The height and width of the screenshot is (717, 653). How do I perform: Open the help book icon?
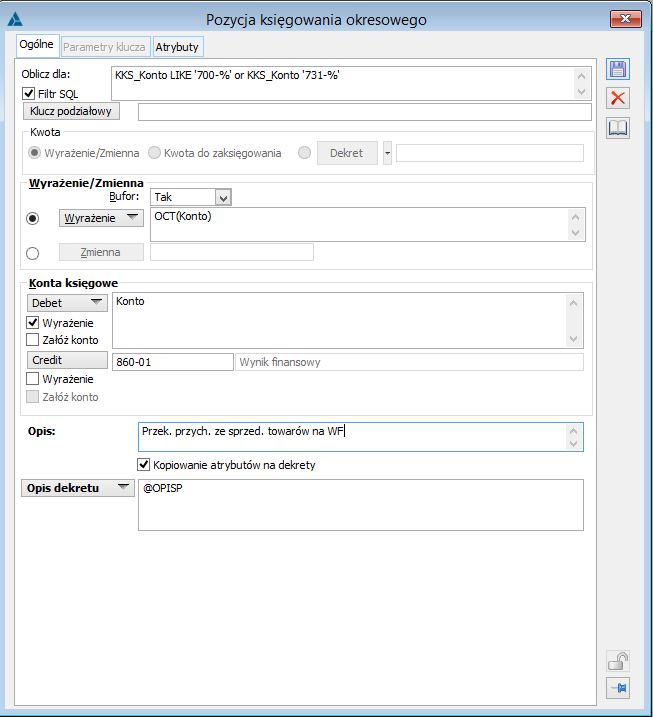pos(618,128)
